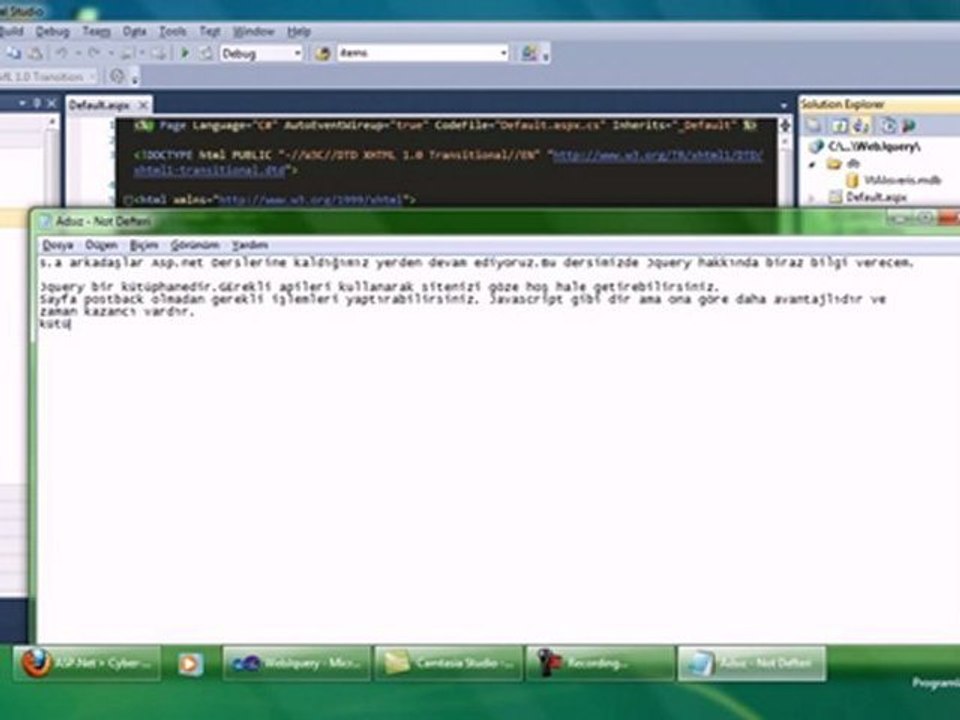This screenshot has width=960, height=720.
Task: Switch to the Recording taskbar button
Action: [600, 663]
